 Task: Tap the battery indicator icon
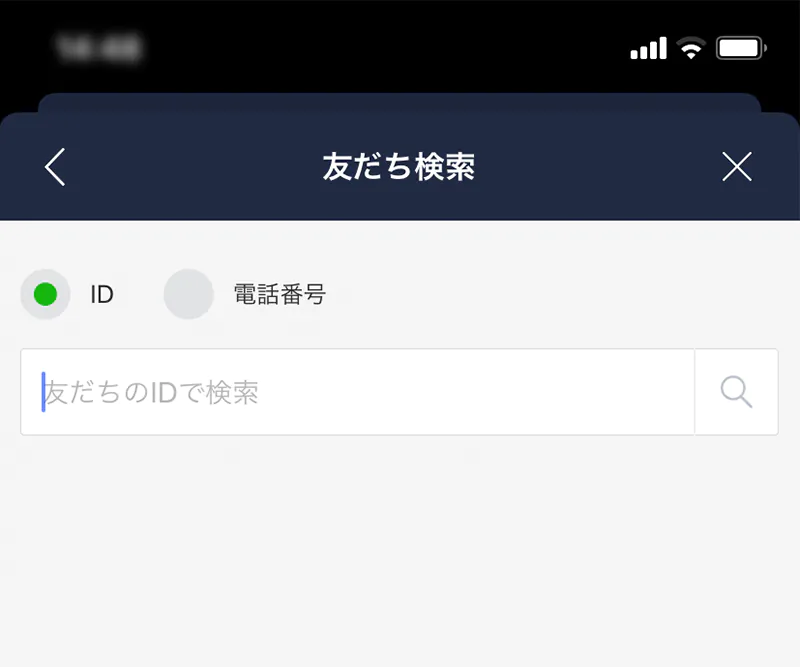[x=741, y=48]
